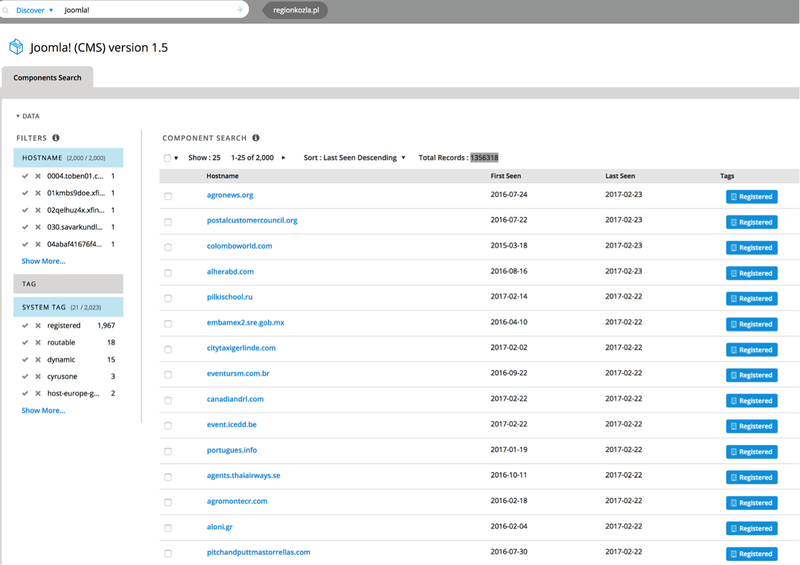Exclude the cyrusone system tag X
This screenshot has height=565, width=800.
click(38, 377)
